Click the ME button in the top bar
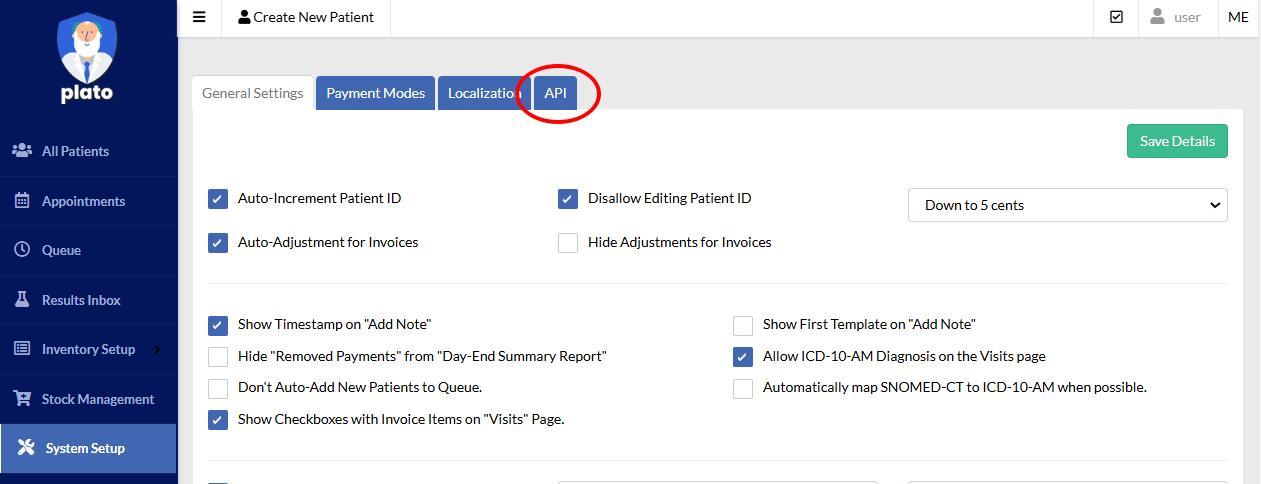 1238,17
